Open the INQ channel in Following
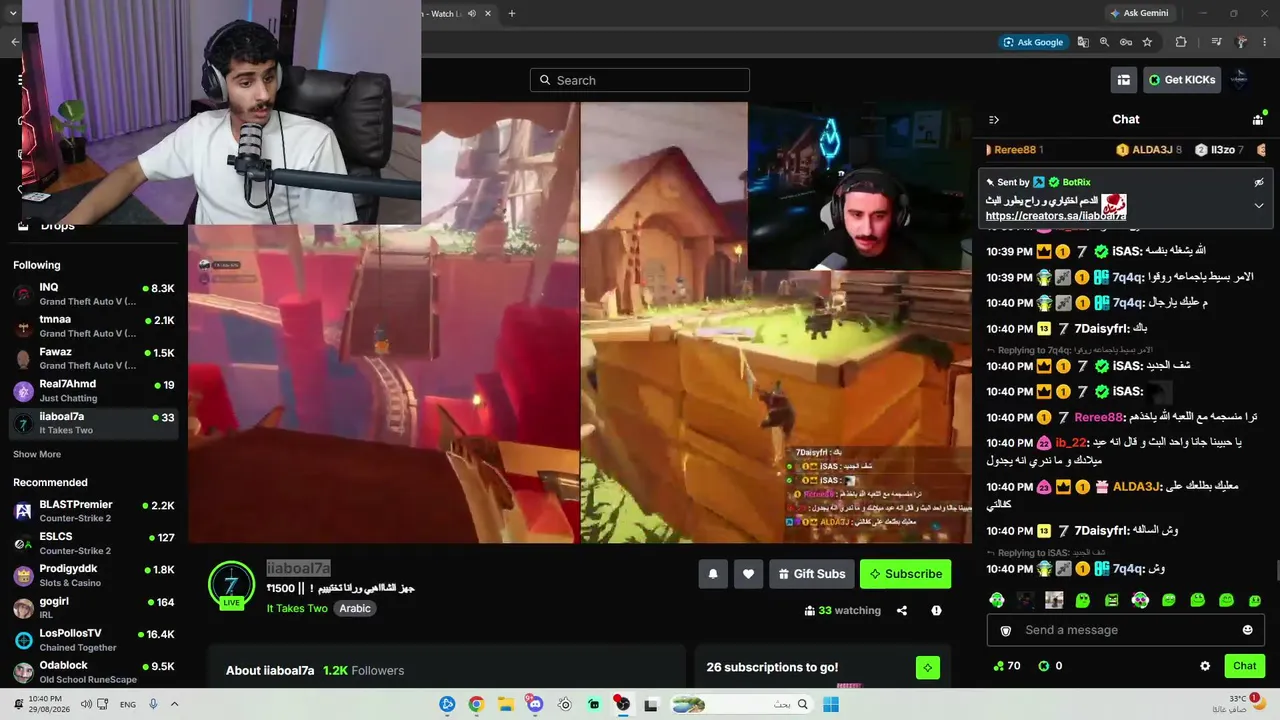 pyautogui.click(x=94, y=294)
